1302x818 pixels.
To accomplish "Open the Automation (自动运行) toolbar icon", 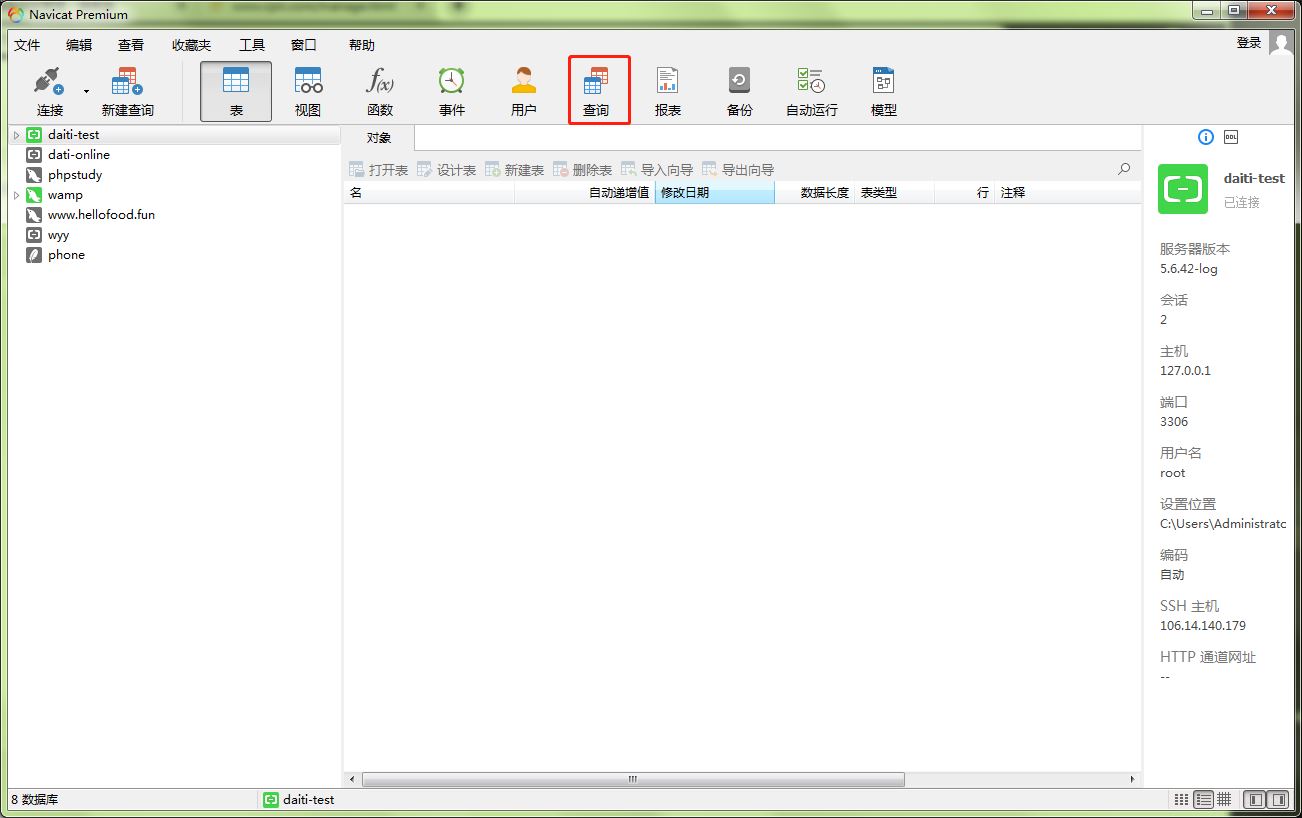I will pyautogui.click(x=811, y=90).
